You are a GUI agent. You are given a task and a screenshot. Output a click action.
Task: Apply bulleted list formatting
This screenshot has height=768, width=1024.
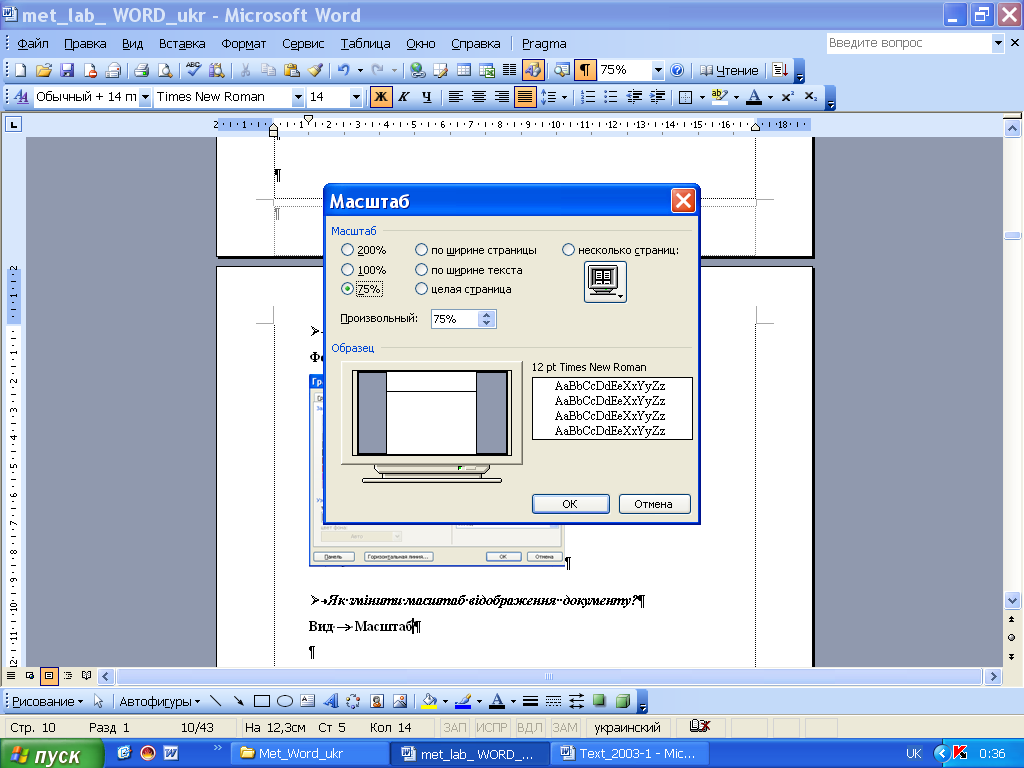pyautogui.click(x=611, y=97)
